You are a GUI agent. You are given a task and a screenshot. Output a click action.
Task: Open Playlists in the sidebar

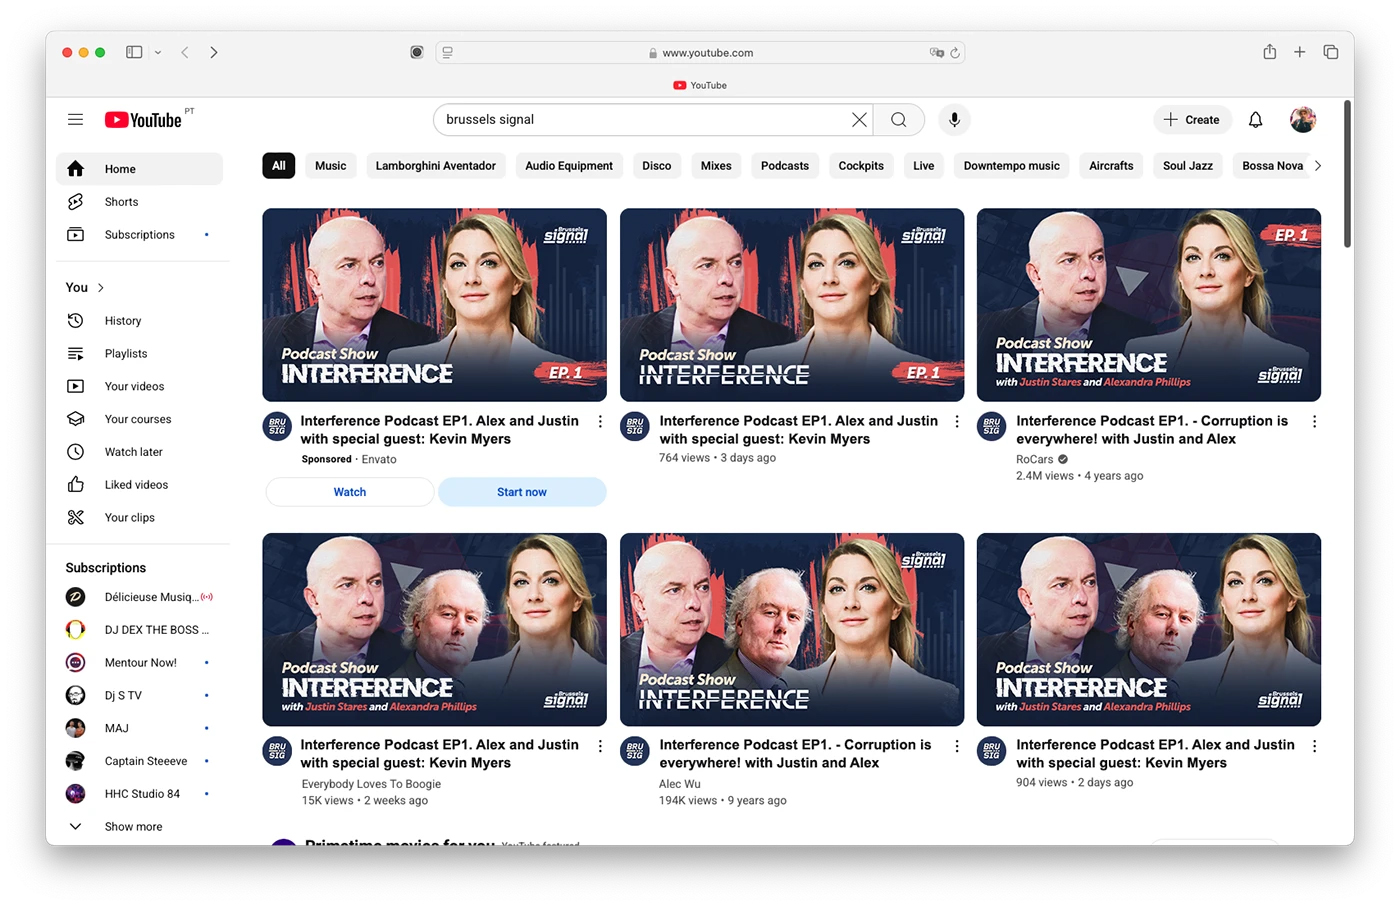coord(140,354)
